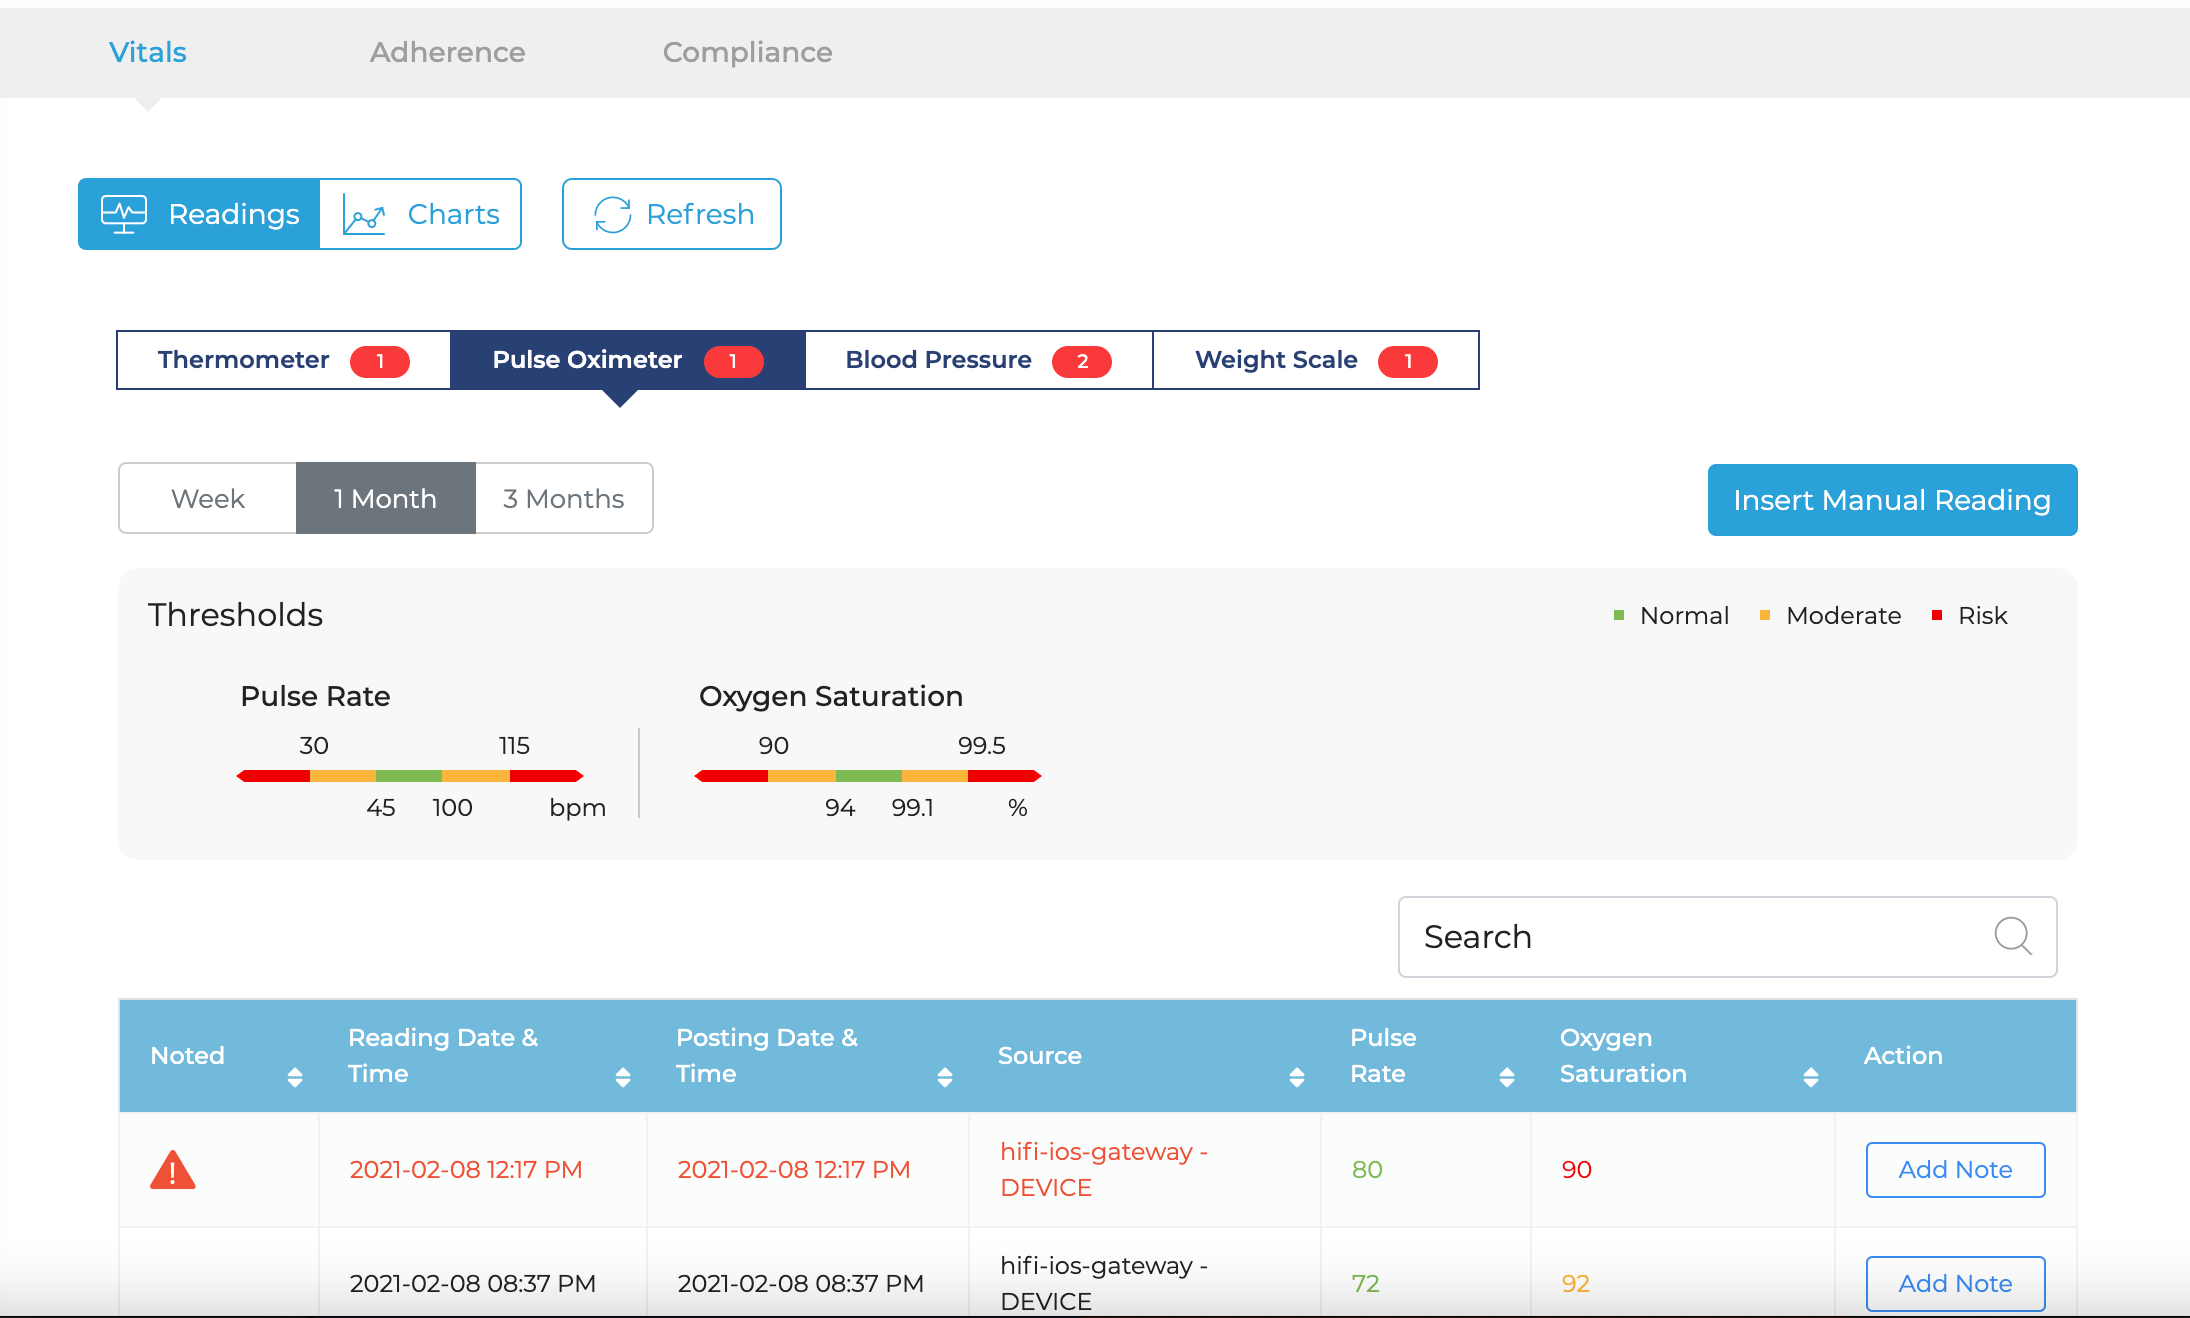Click the Blood Pressure alert count badge

point(1081,361)
